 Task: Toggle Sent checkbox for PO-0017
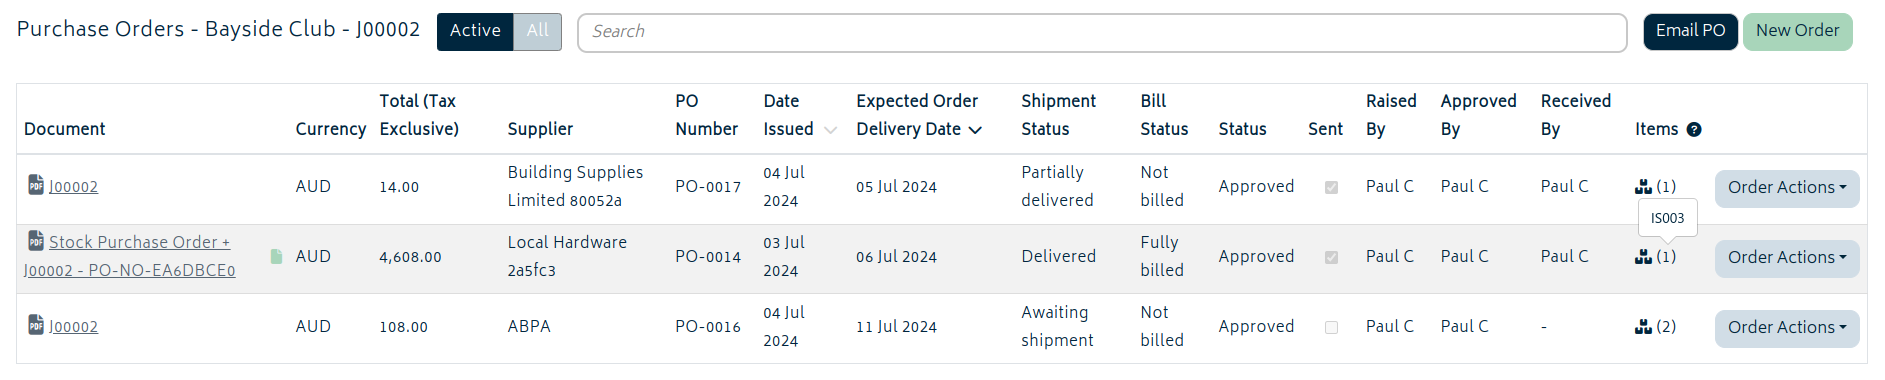pos(1331,187)
